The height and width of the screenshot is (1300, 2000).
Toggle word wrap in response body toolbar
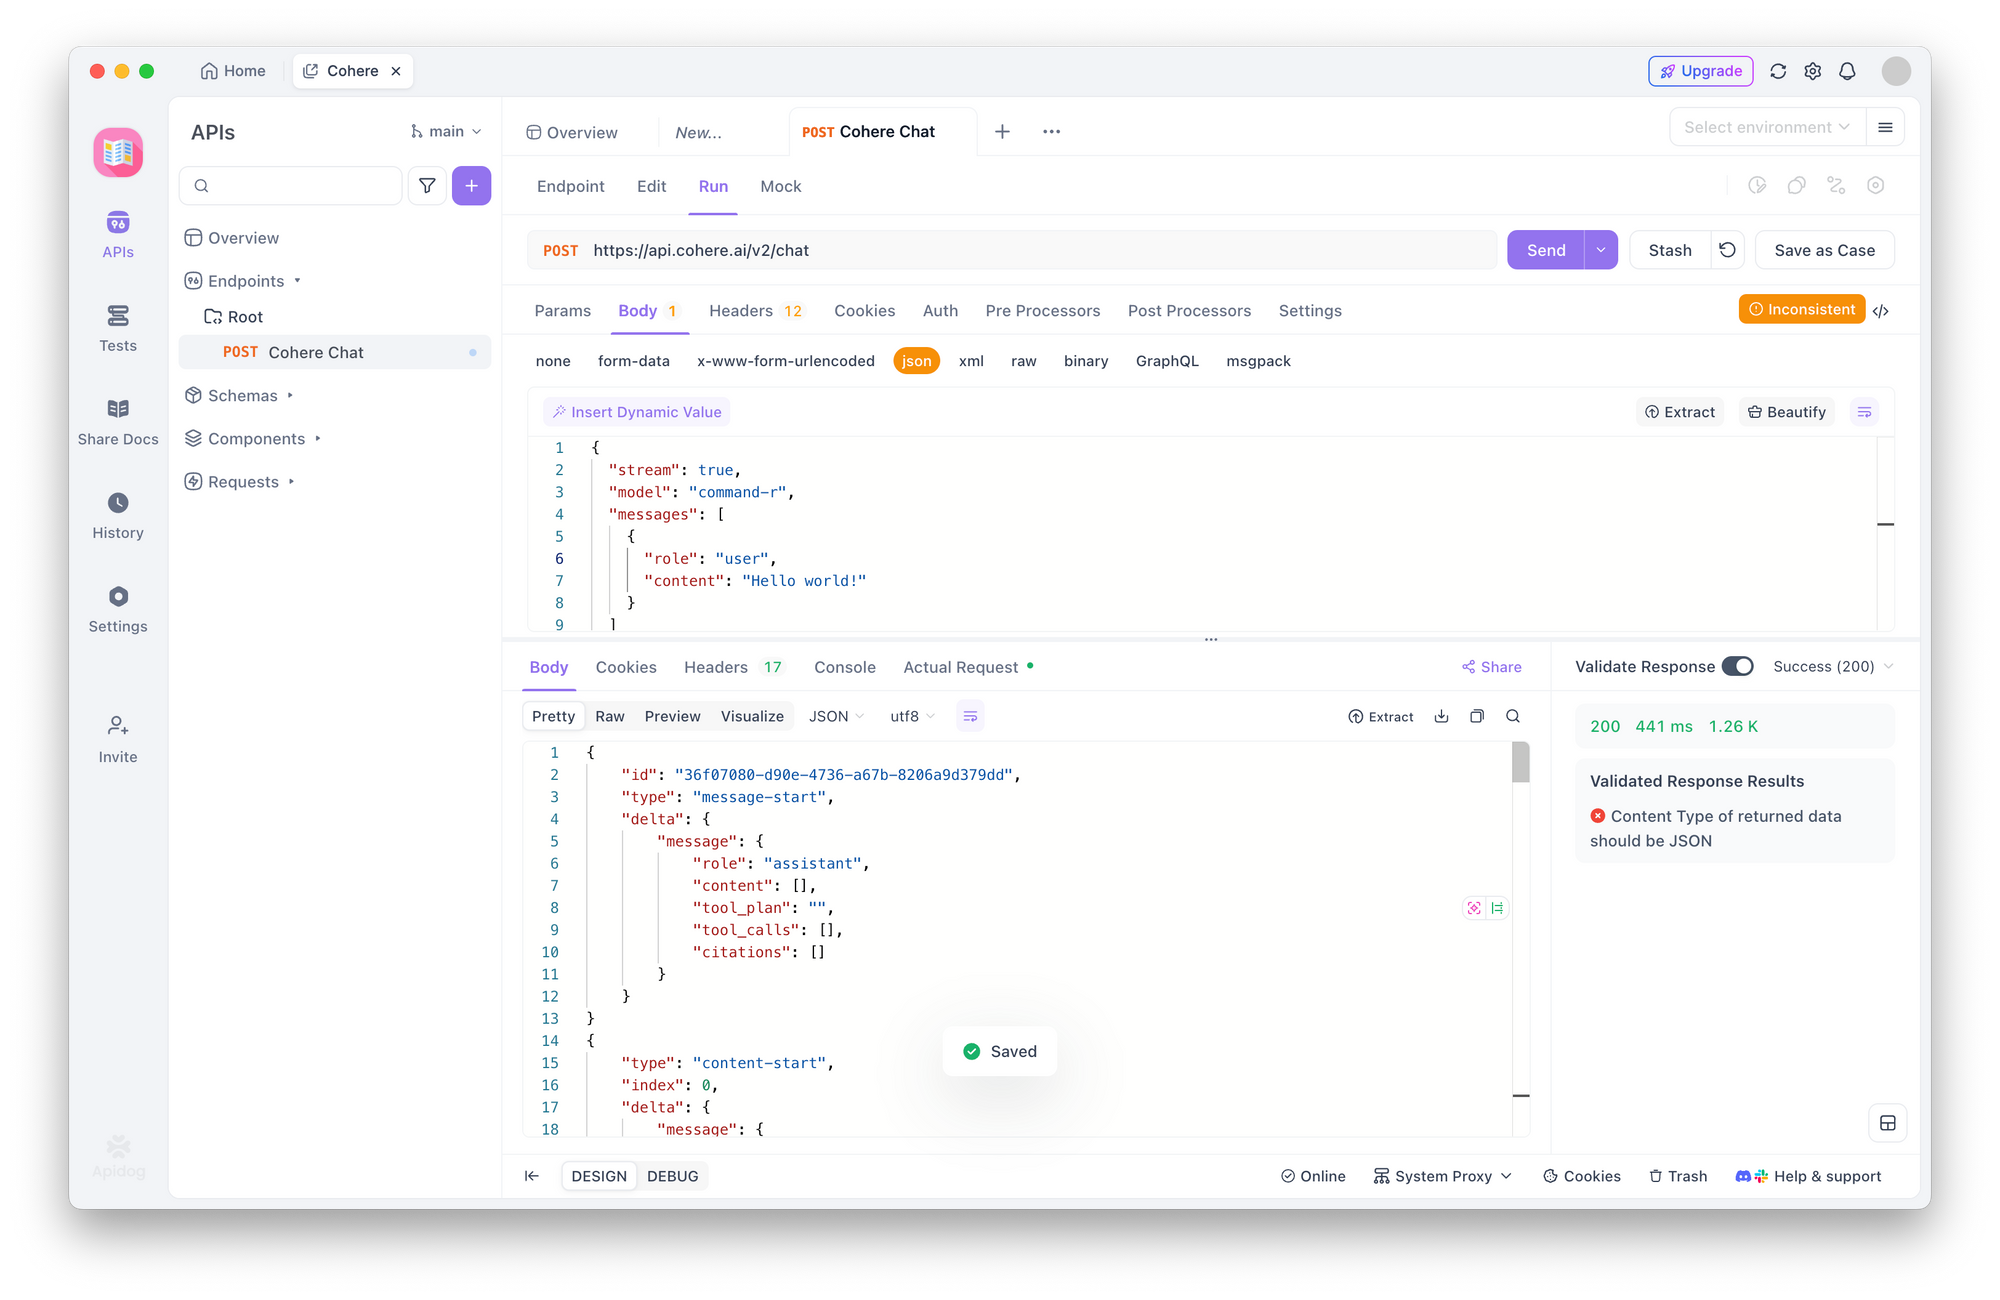click(970, 716)
